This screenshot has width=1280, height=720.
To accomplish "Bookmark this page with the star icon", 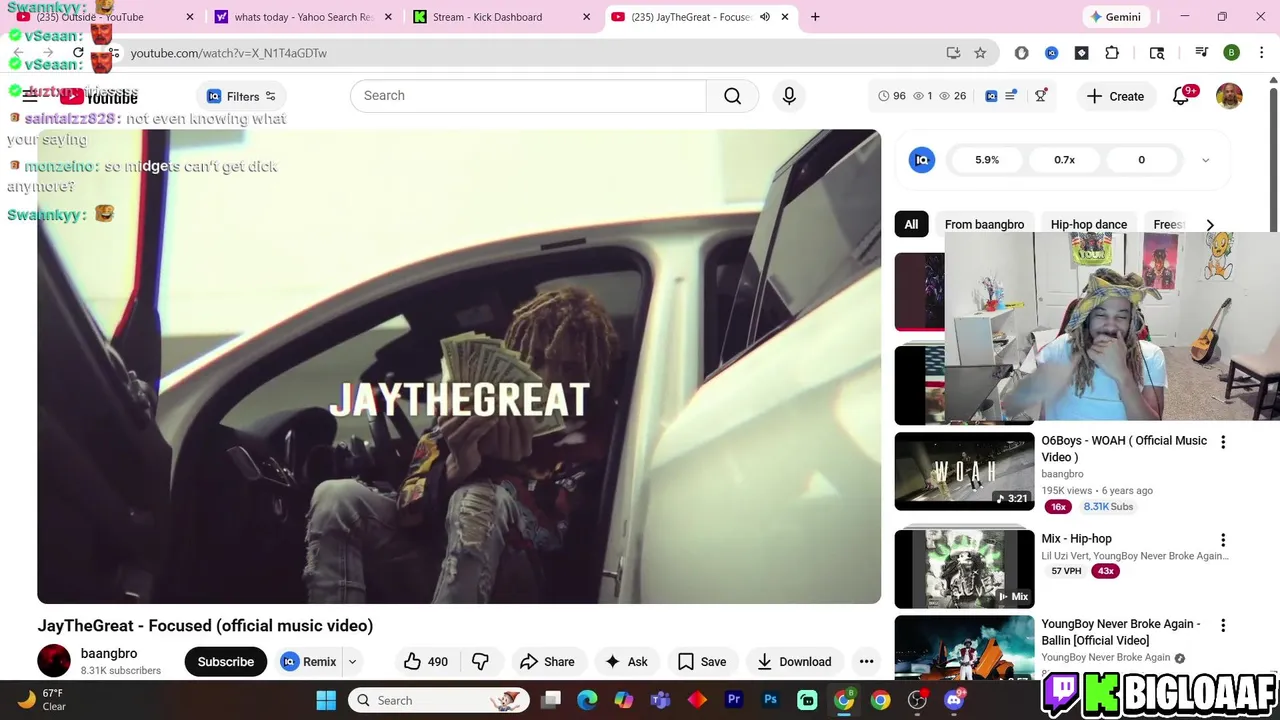I will tap(980, 53).
